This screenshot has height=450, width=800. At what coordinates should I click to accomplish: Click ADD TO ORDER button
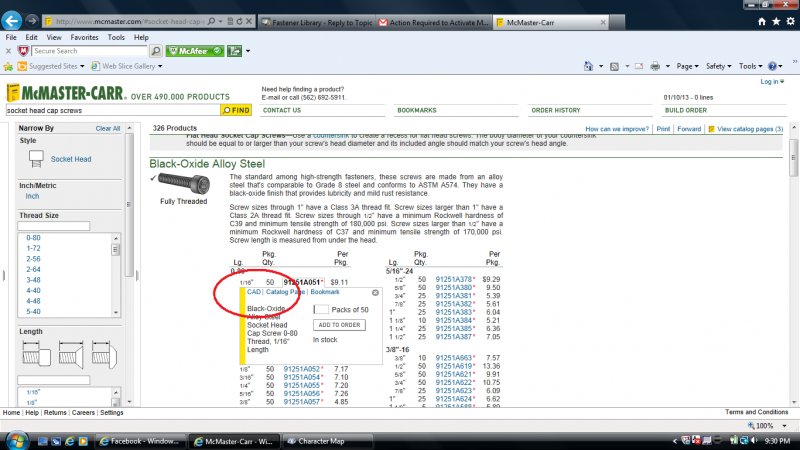tap(339, 325)
